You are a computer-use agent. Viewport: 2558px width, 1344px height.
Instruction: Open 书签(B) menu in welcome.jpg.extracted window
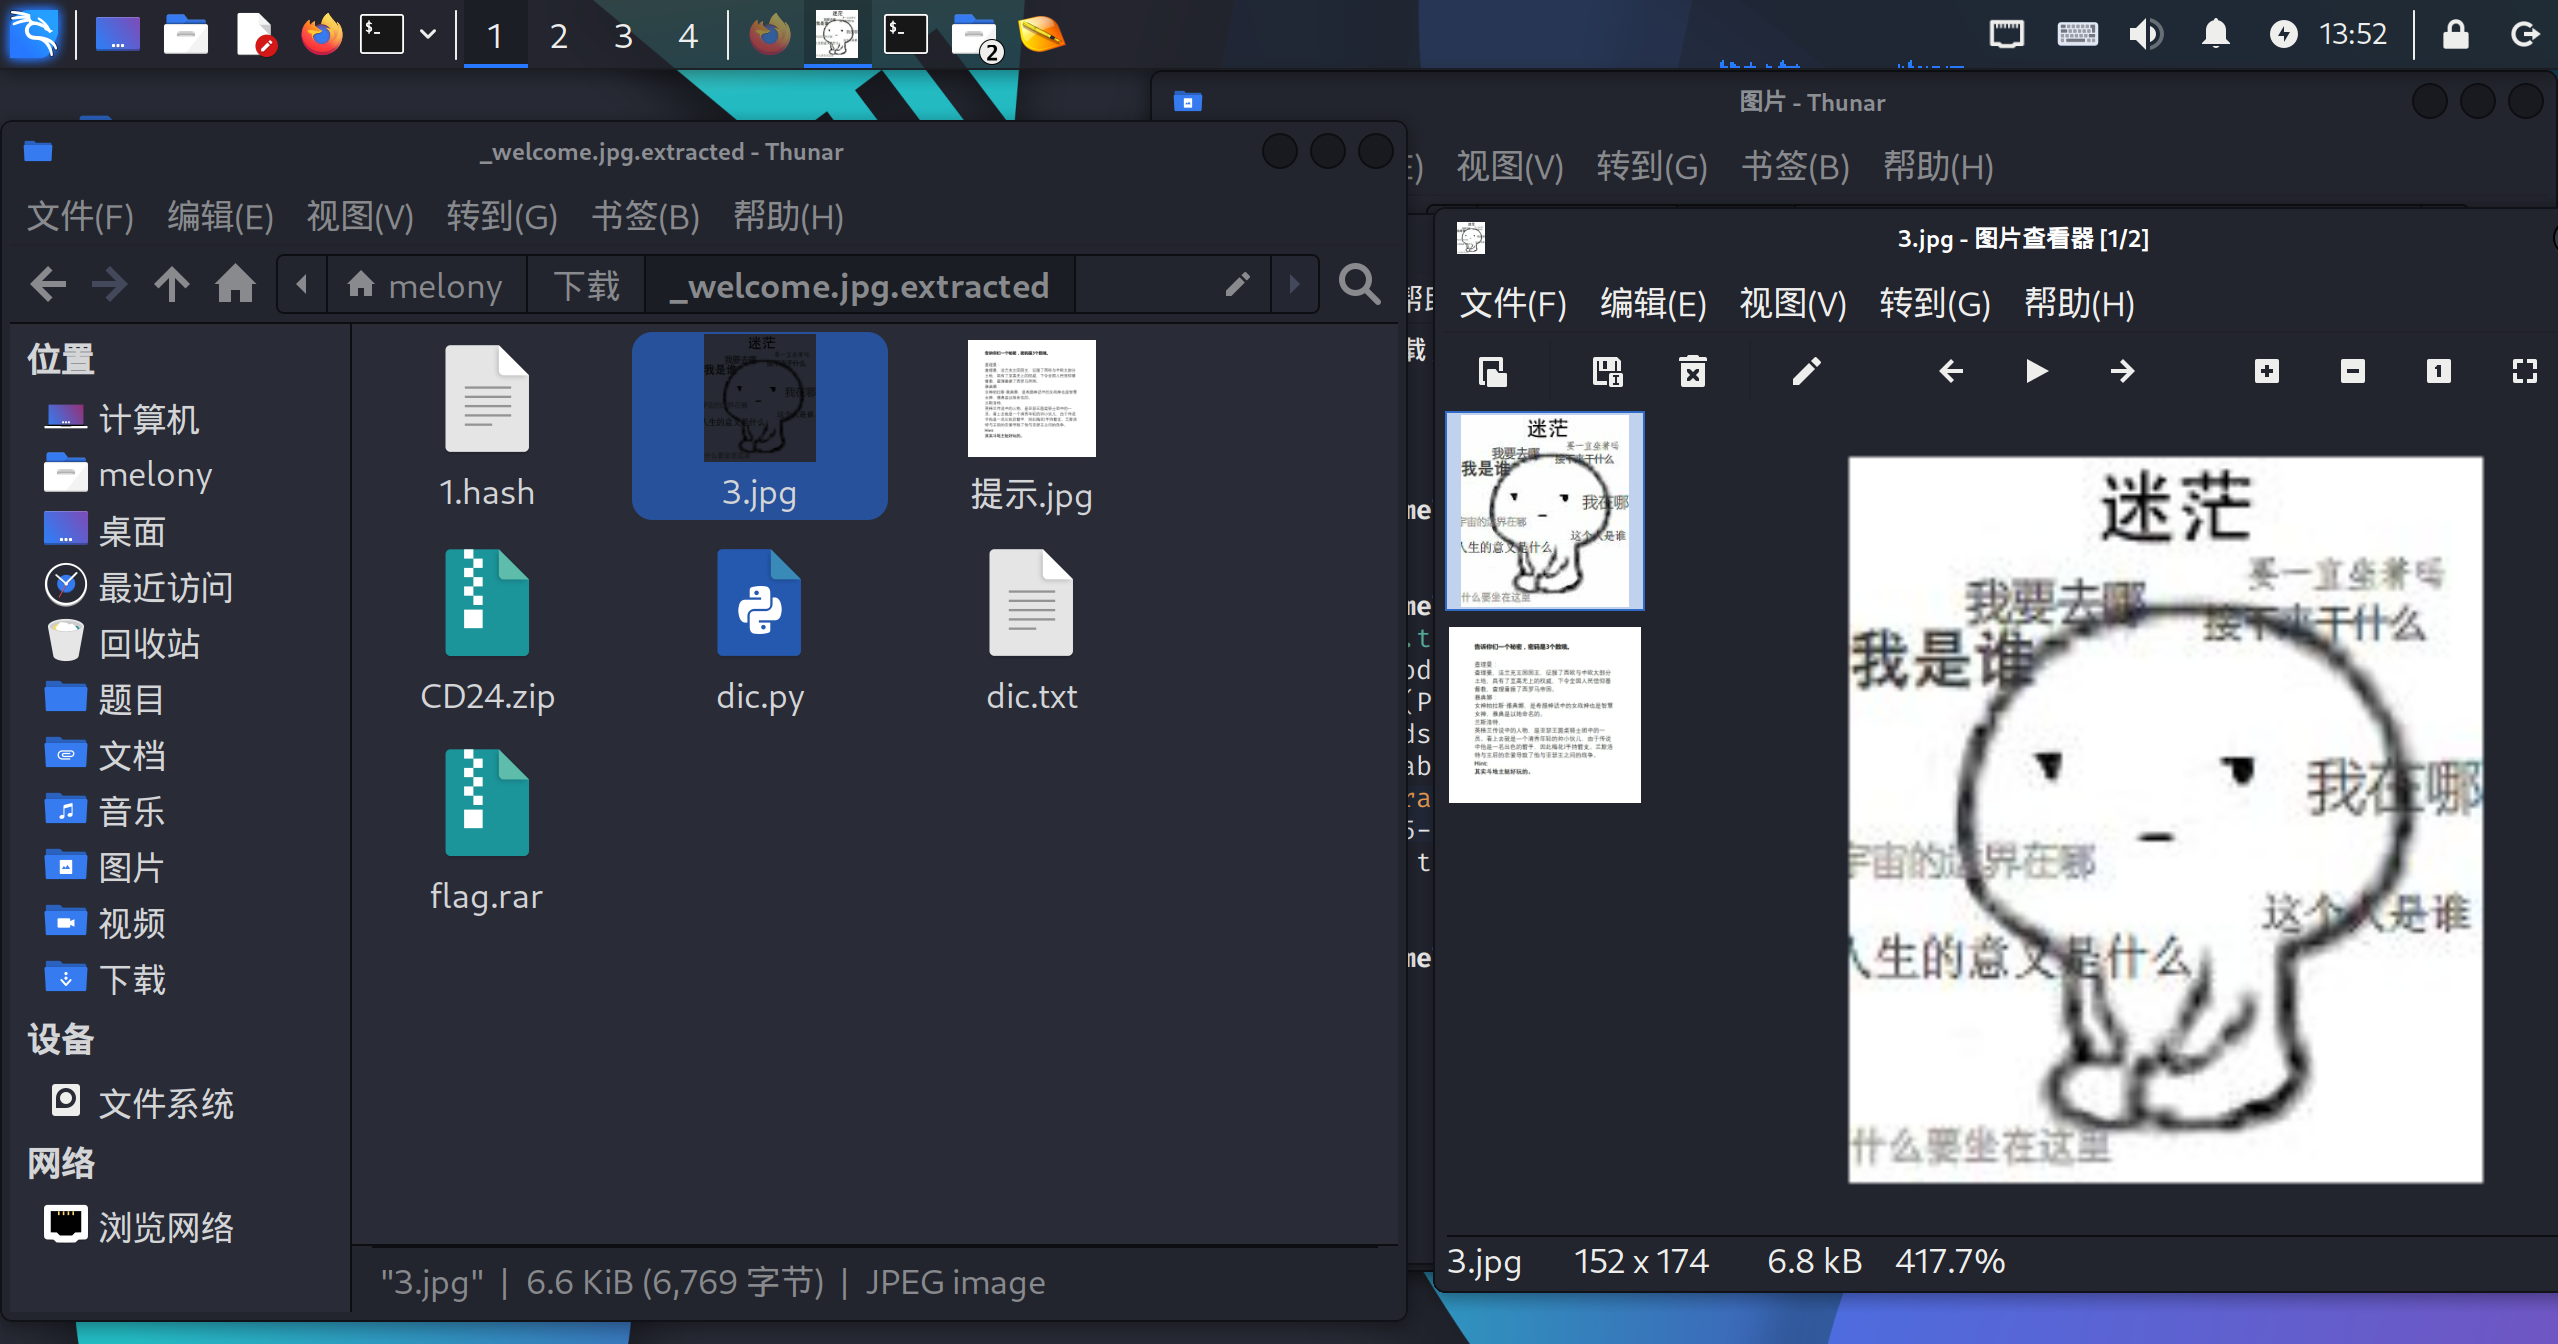(x=645, y=216)
